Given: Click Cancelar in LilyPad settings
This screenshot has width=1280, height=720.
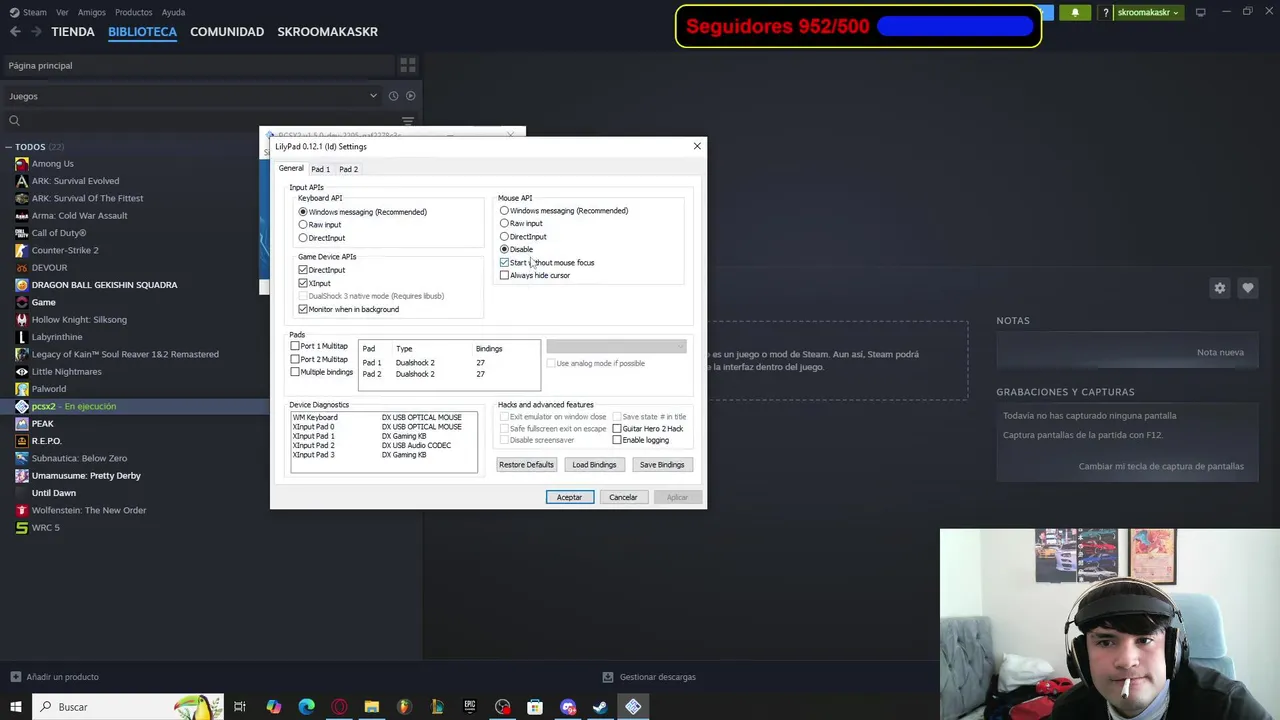Looking at the screenshot, I should pyautogui.click(x=623, y=497).
